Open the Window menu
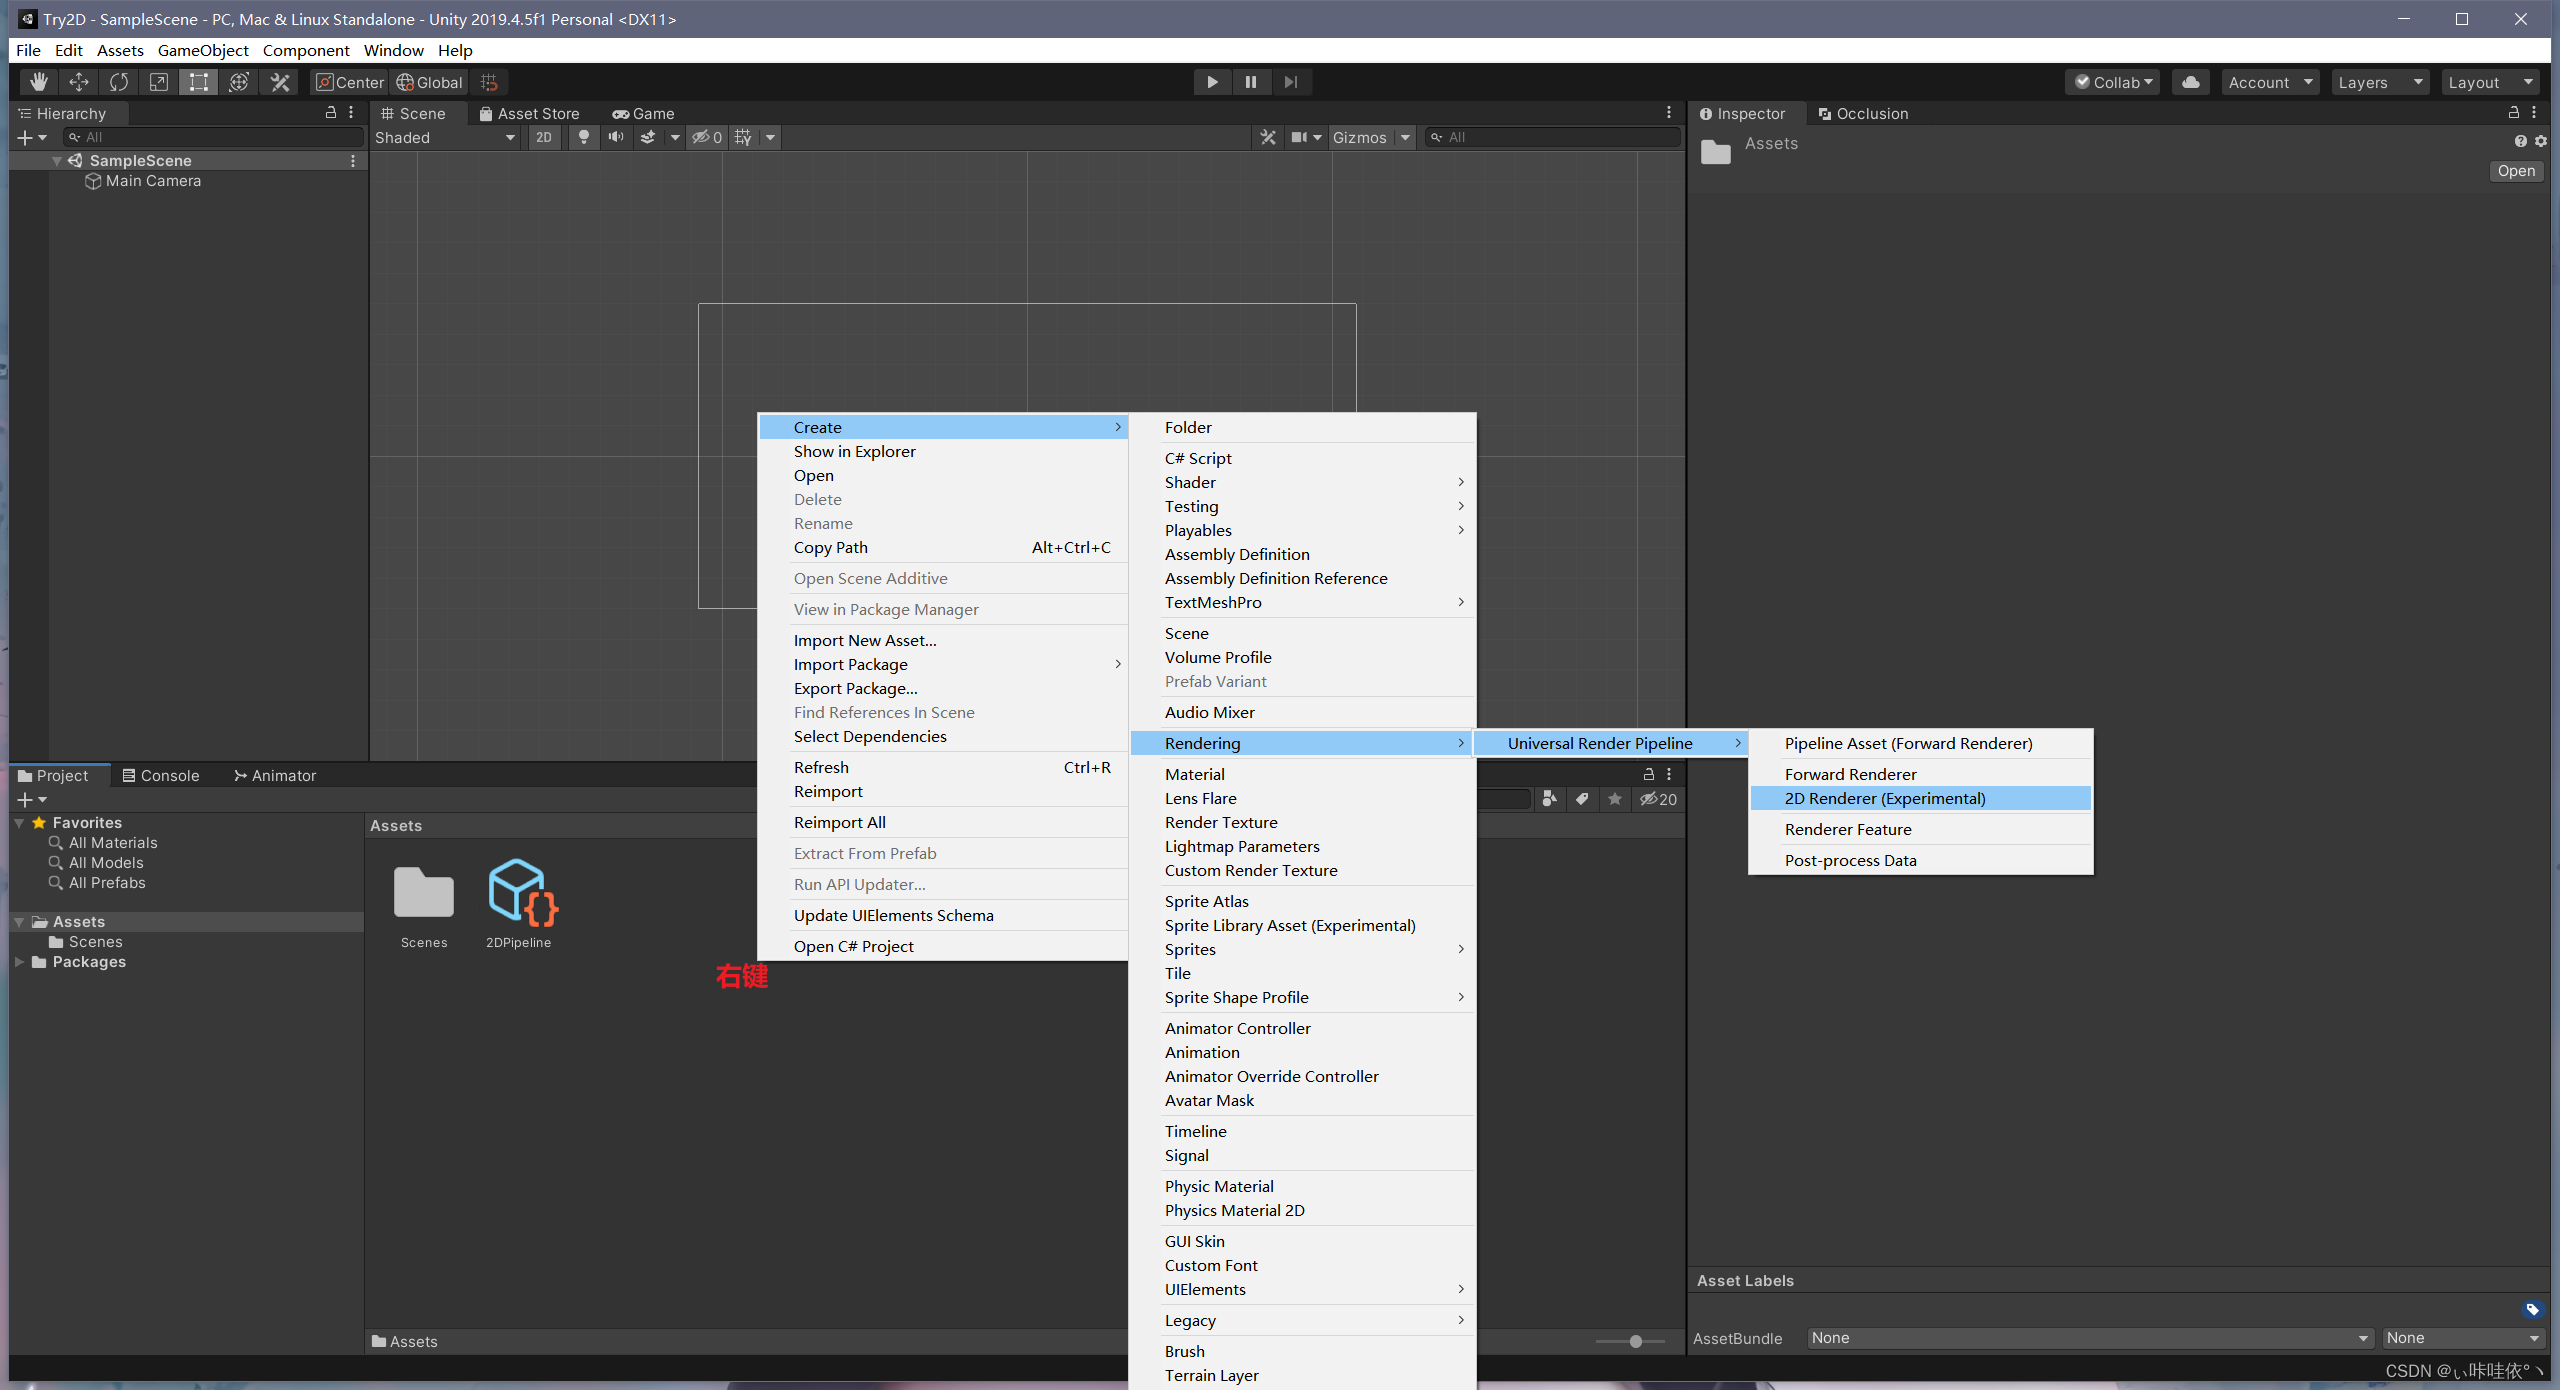Screen dimensions: 2560x1390 [393, 50]
